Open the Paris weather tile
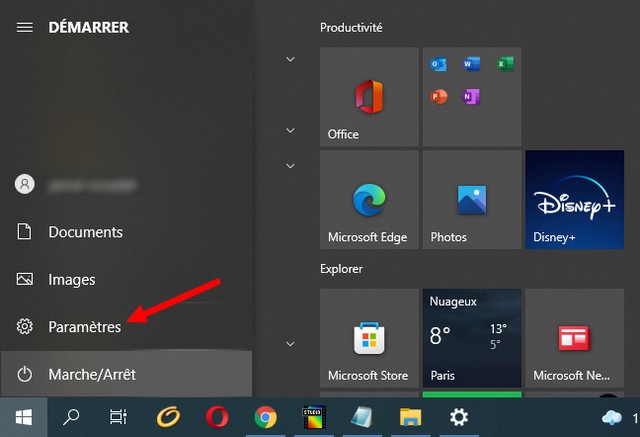This screenshot has width=640, height=437. pos(472,338)
